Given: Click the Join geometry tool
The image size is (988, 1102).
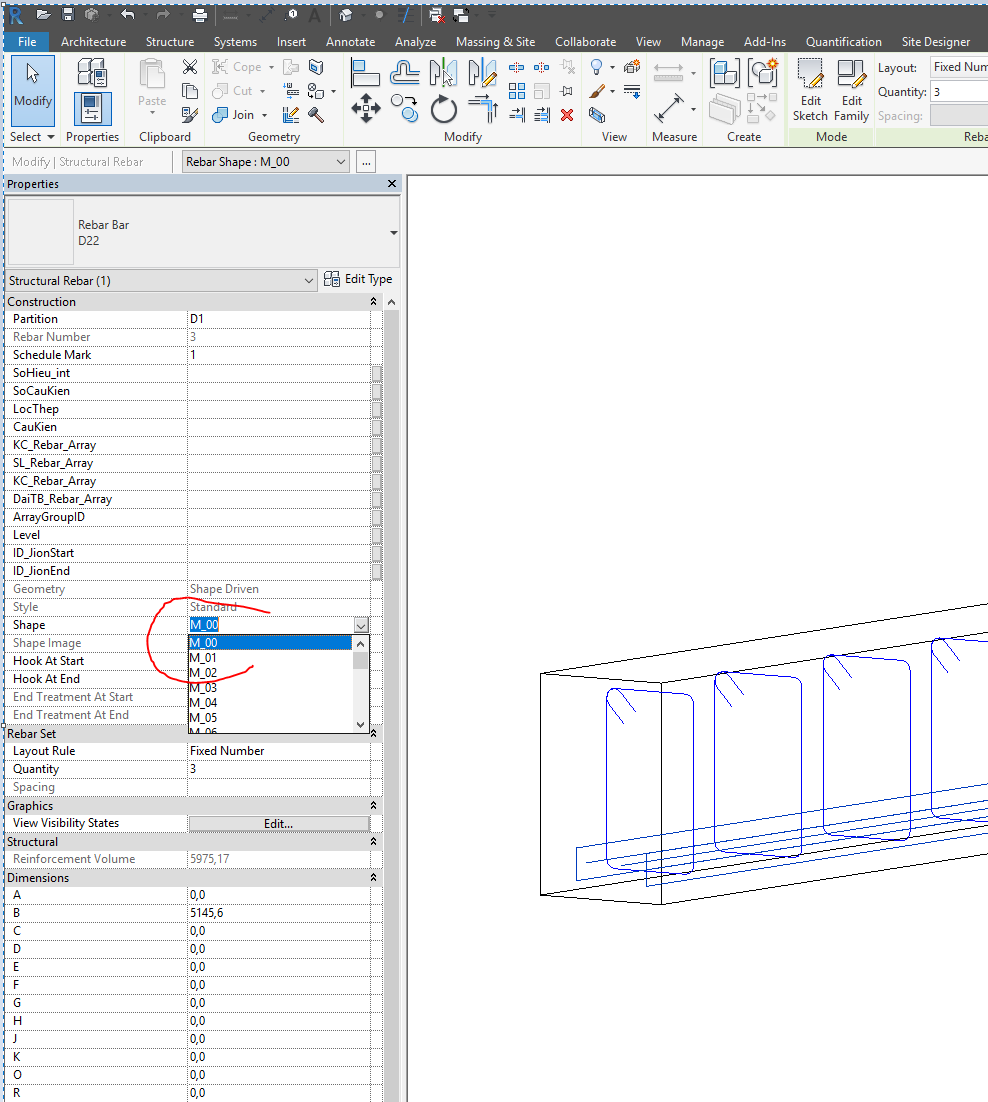Looking at the screenshot, I should [x=233, y=115].
